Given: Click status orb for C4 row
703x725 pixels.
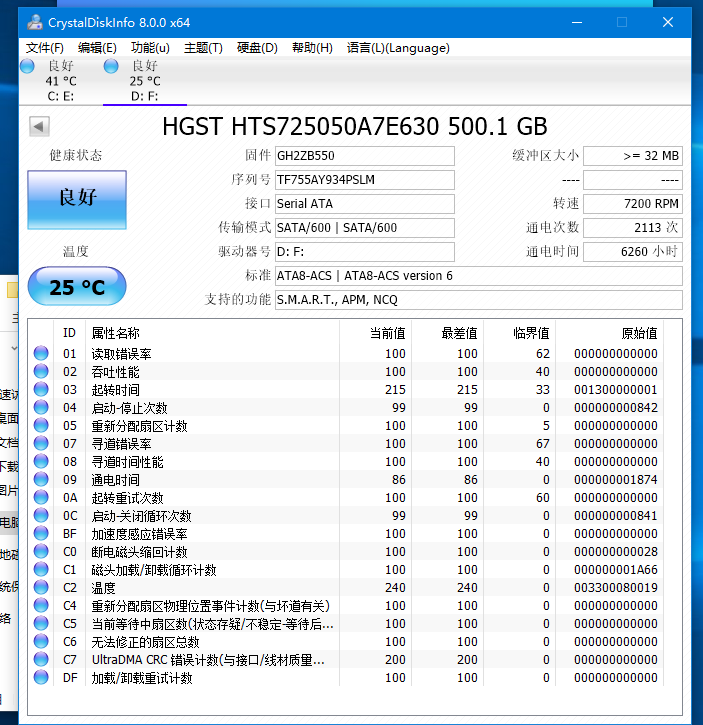Looking at the screenshot, I should tap(41, 606).
